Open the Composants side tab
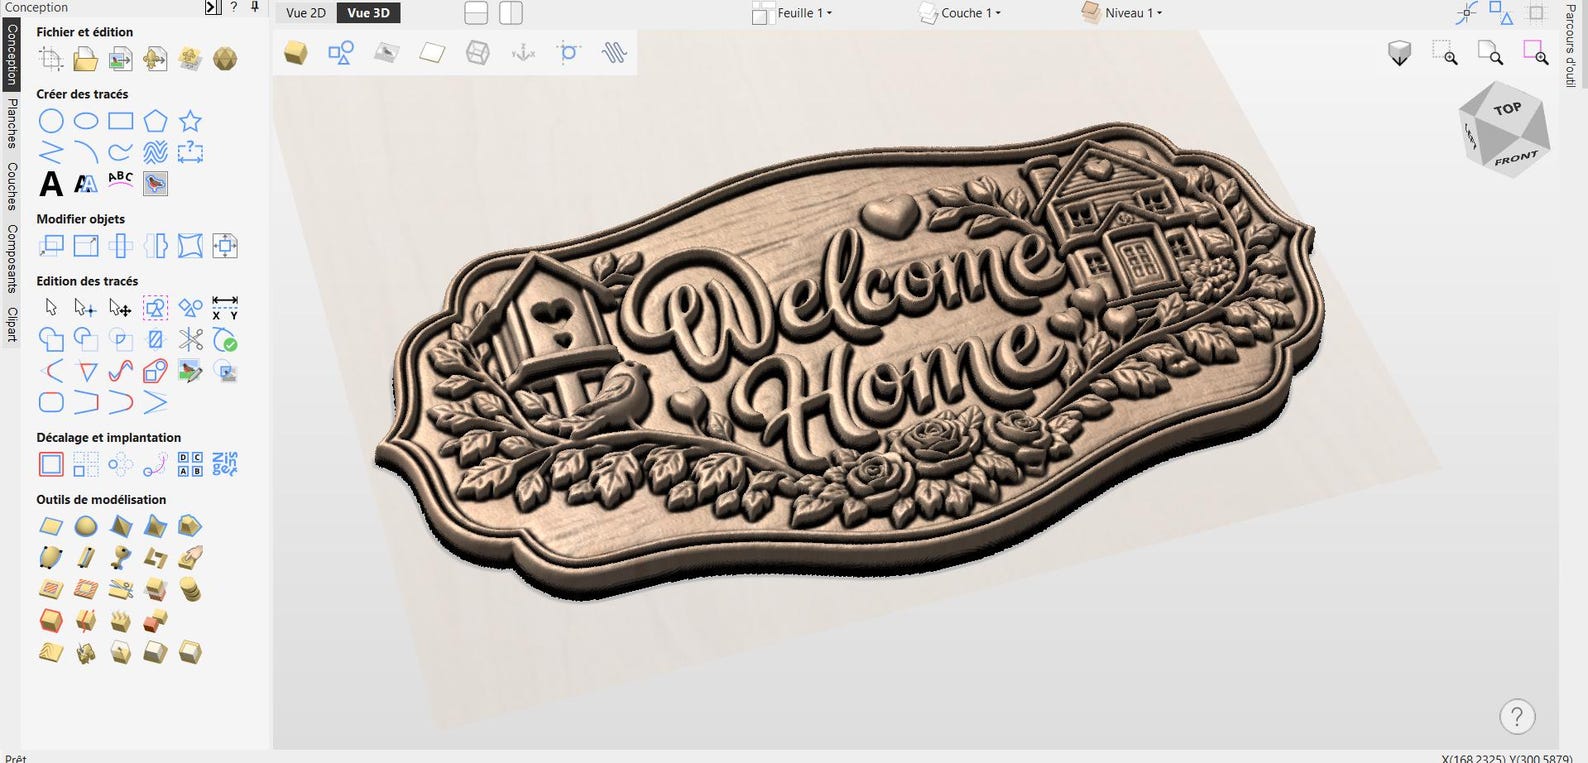Screen dimensions: 1588x763 [x=12, y=258]
